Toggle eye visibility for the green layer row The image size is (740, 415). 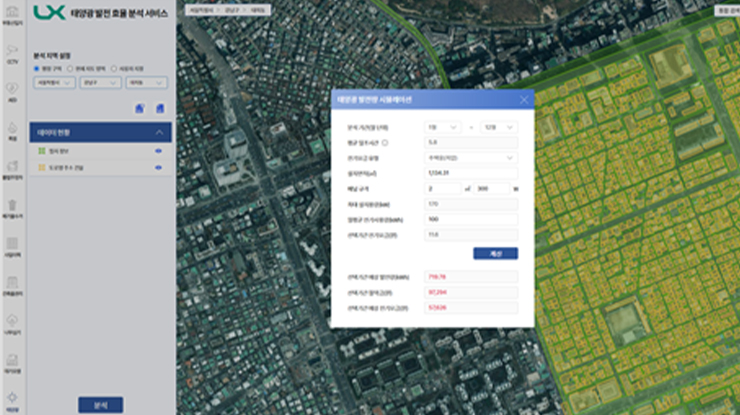click(x=158, y=151)
